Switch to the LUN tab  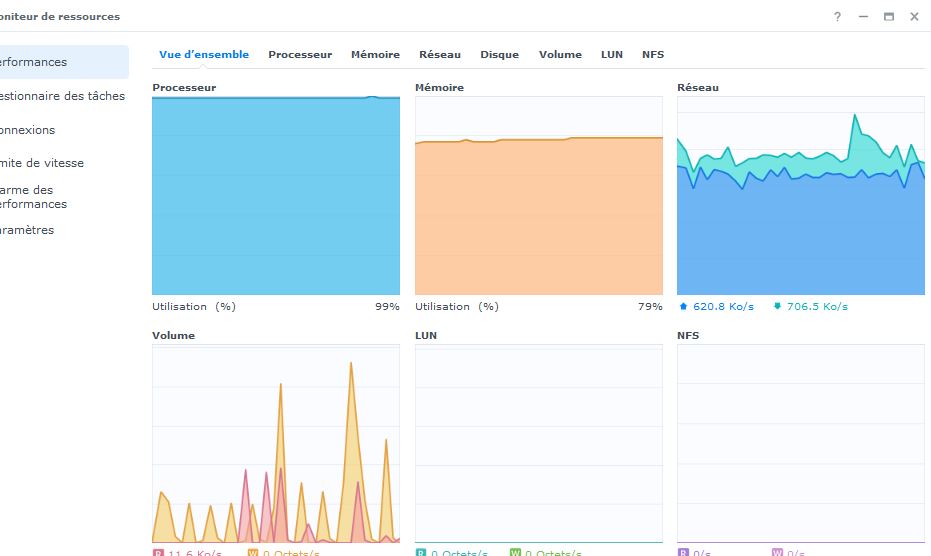(x=612, y=55)
